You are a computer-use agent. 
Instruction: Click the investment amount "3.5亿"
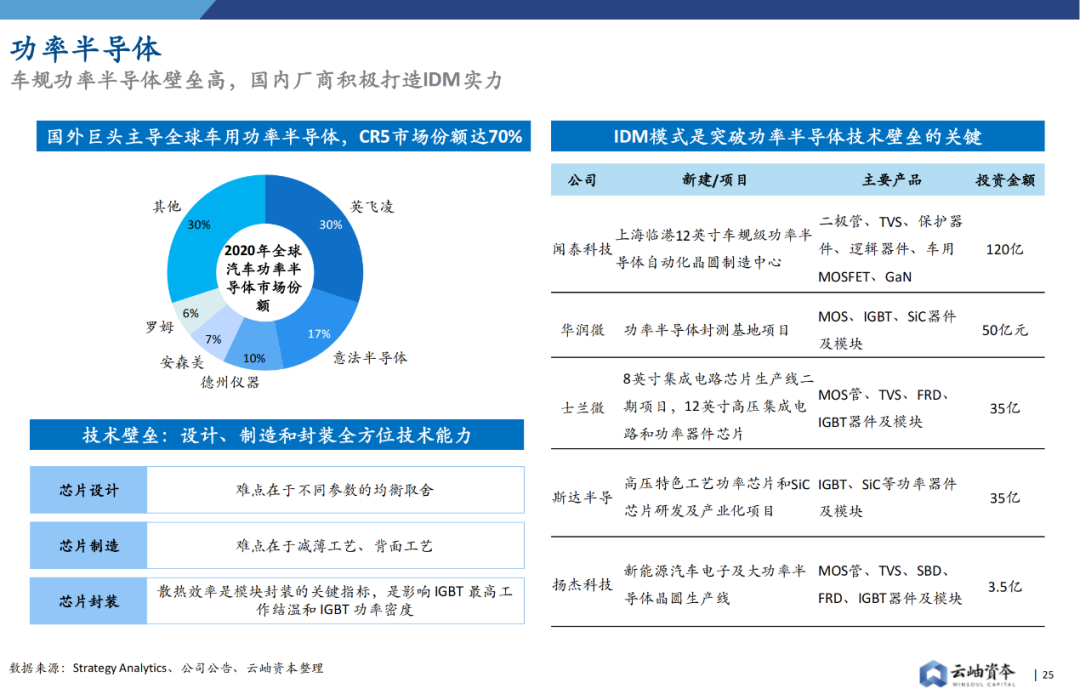click(1004, 587)
